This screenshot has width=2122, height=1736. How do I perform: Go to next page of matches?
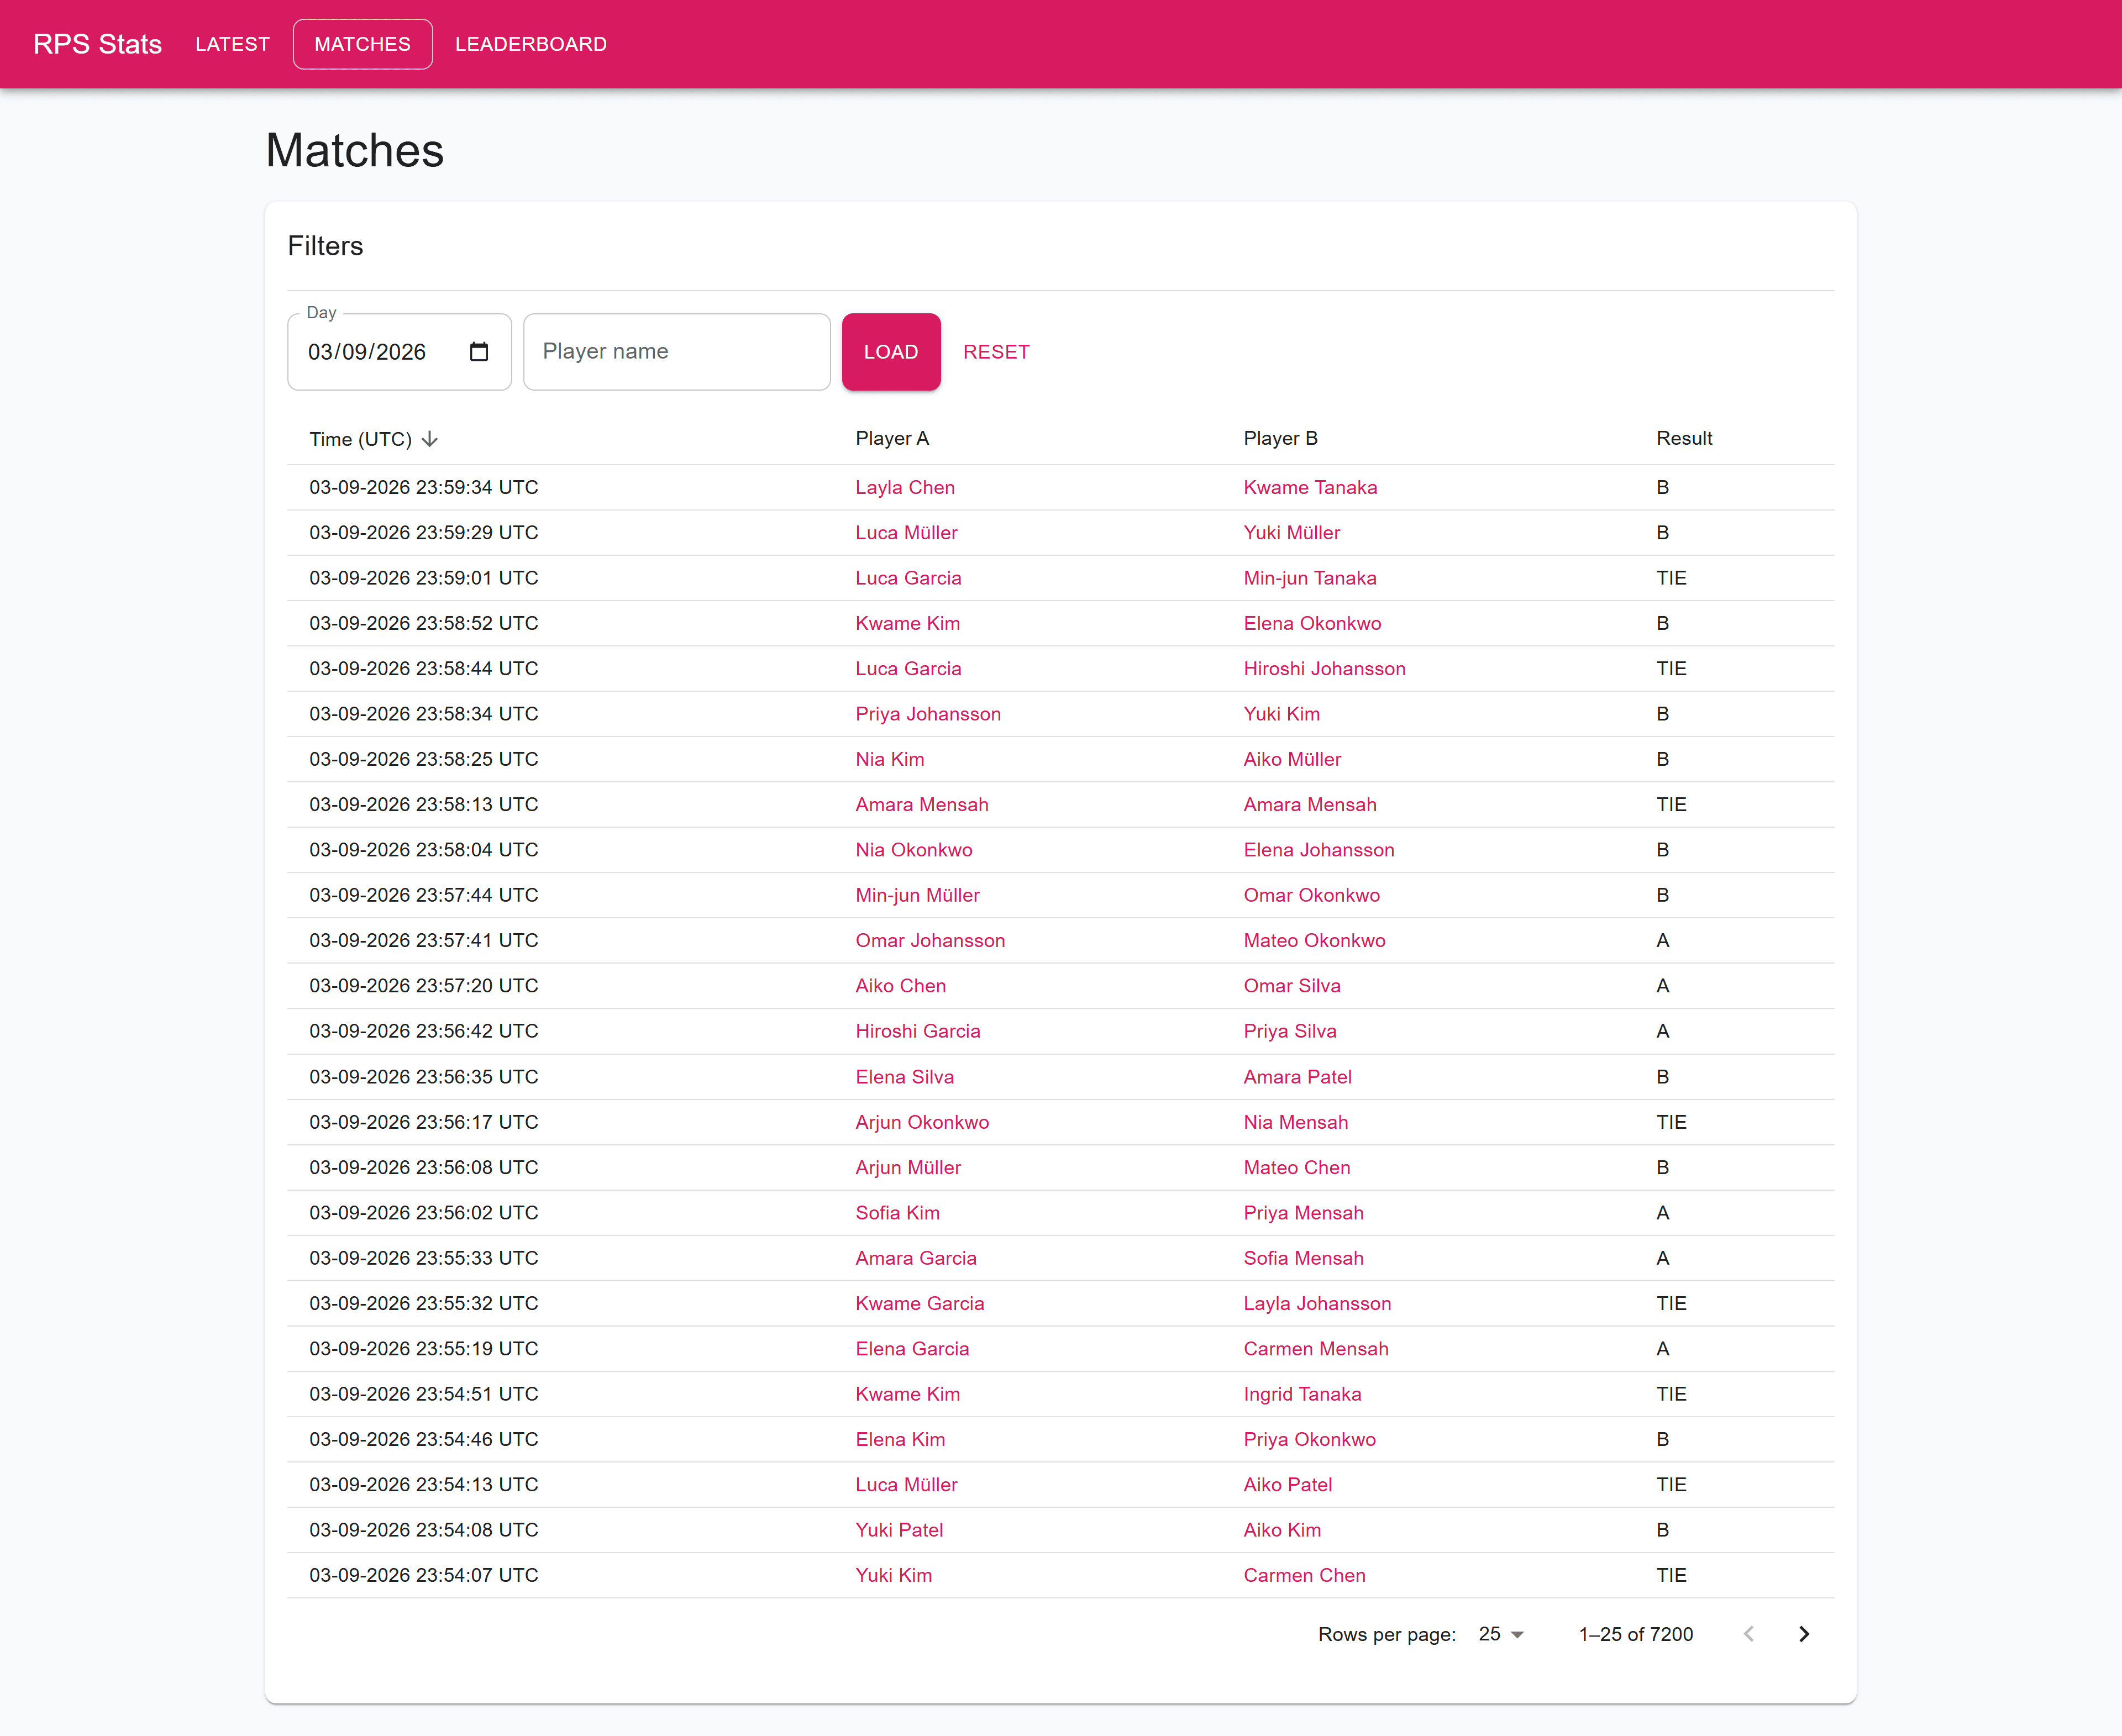(1804, 1634)
